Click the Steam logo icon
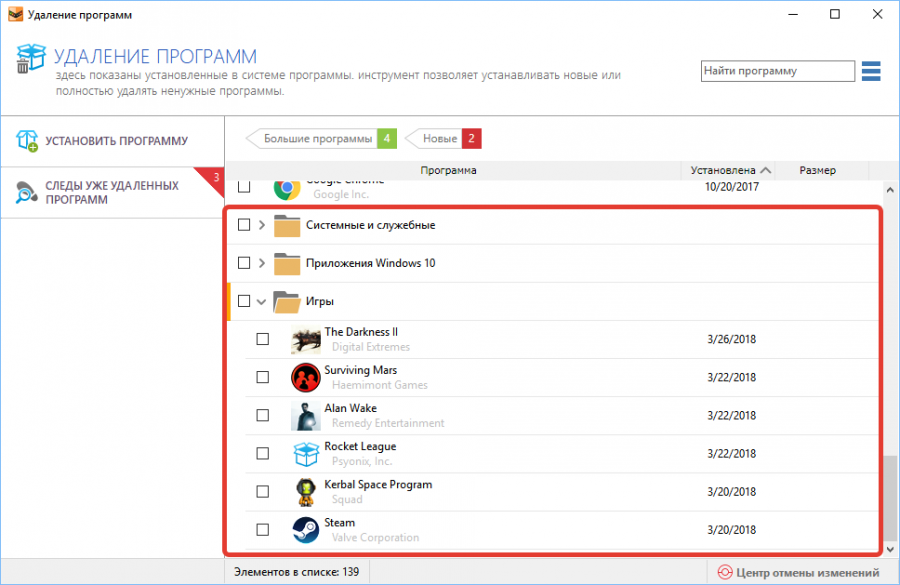The height and width of the screenshot is (585, 900). pyautogui.click(x=306, y=530)
